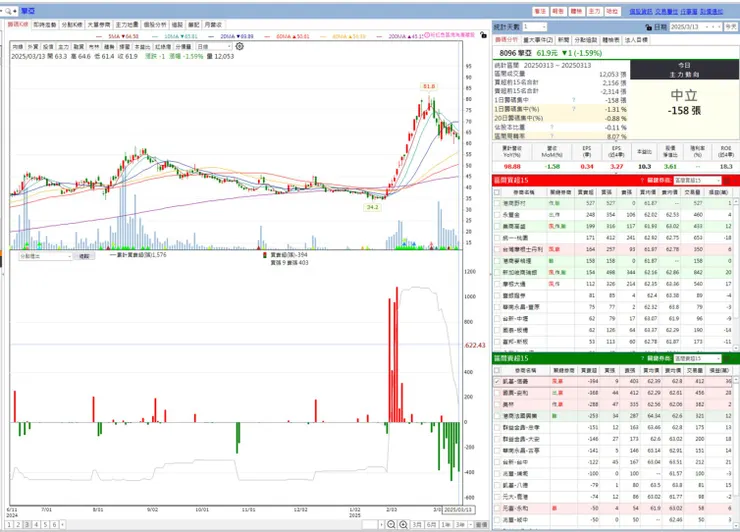
Task: Open the 主力地圖 tab
Action: point(127,25)
